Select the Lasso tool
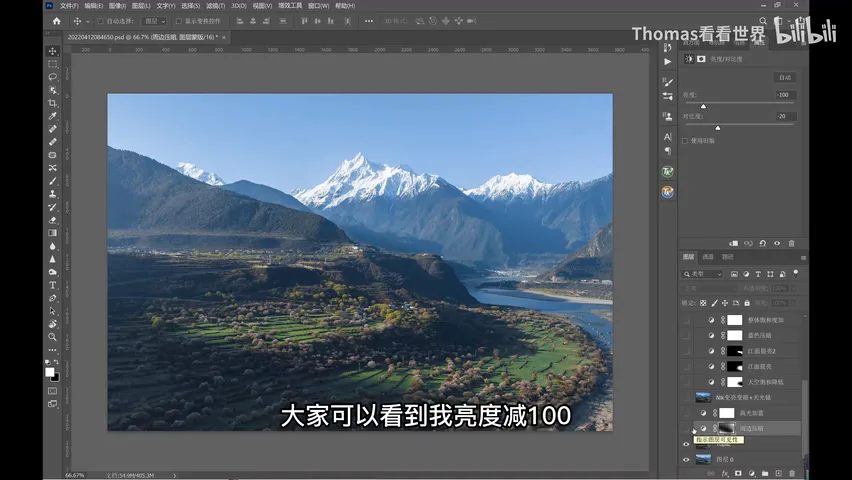852x480 pixels. point(53,77)
